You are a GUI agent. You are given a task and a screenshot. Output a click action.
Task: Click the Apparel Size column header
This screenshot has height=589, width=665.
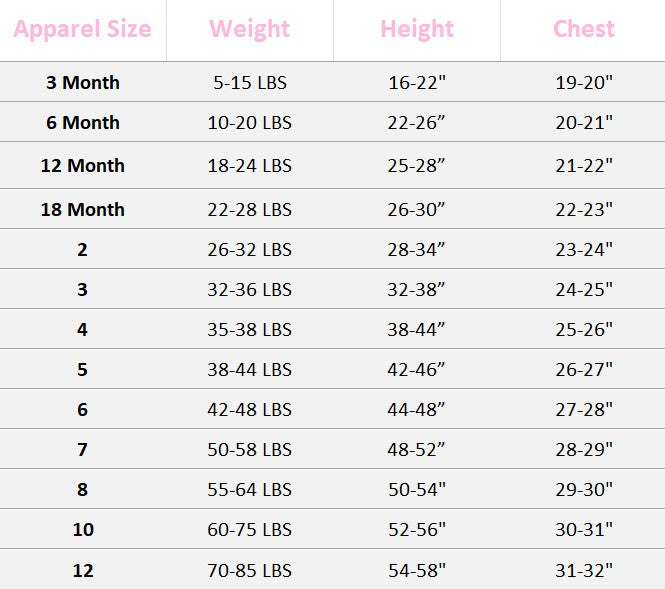click(x=83, y=29)
